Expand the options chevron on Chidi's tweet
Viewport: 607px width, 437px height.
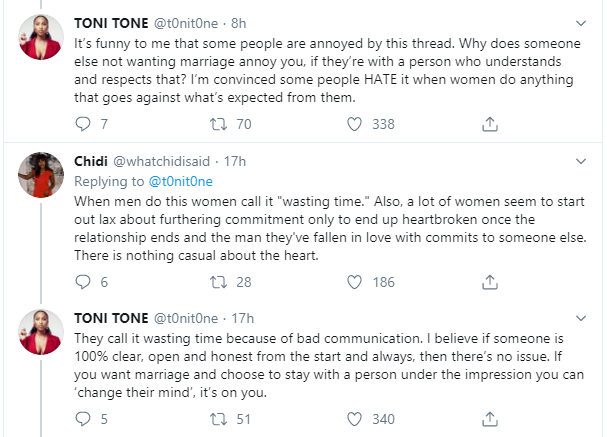tap(582, 161)
